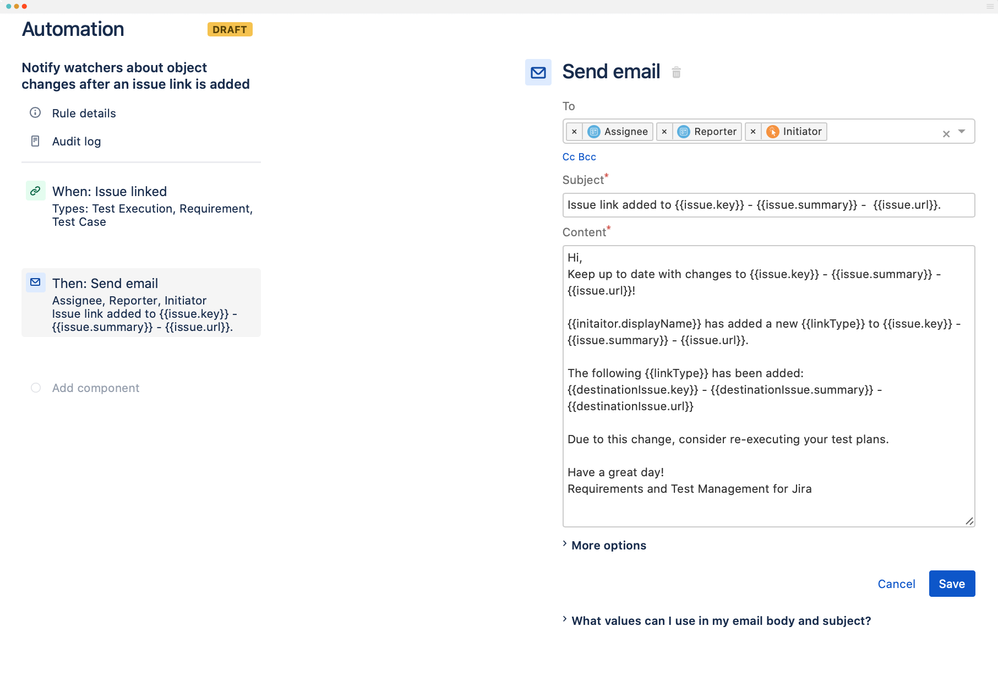The height and width of the screenshot is (674, 998).
Task: Click into the Subject field
Action: point(769,205)
